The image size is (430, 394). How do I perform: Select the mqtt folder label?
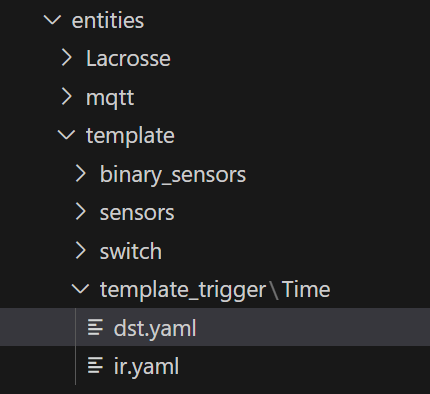point(110,98)
